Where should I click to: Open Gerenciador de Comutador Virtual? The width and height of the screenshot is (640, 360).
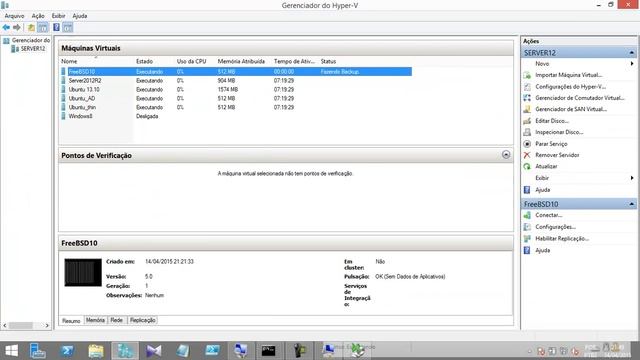point(580,98)
